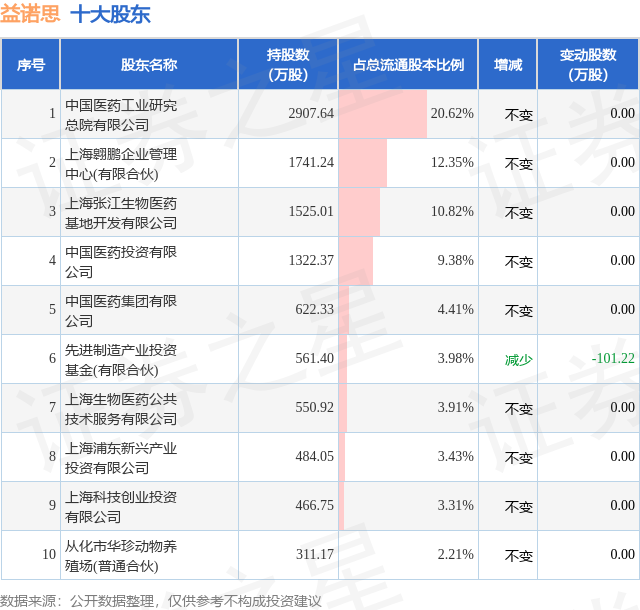Select shareholder 中国医药集团有限公司
This screenshot has height=610, width=640.
tap(121, 311)
